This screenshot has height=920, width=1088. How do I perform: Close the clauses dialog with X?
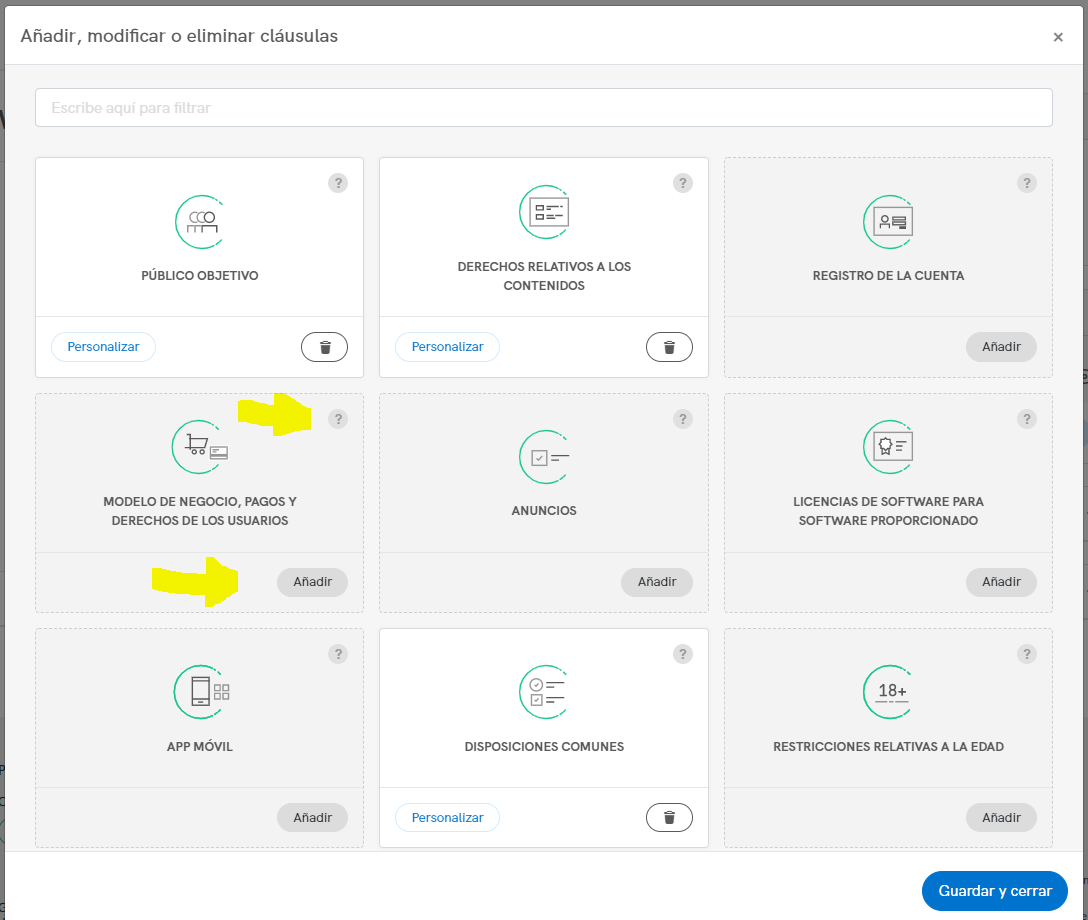coord(1058,37)
